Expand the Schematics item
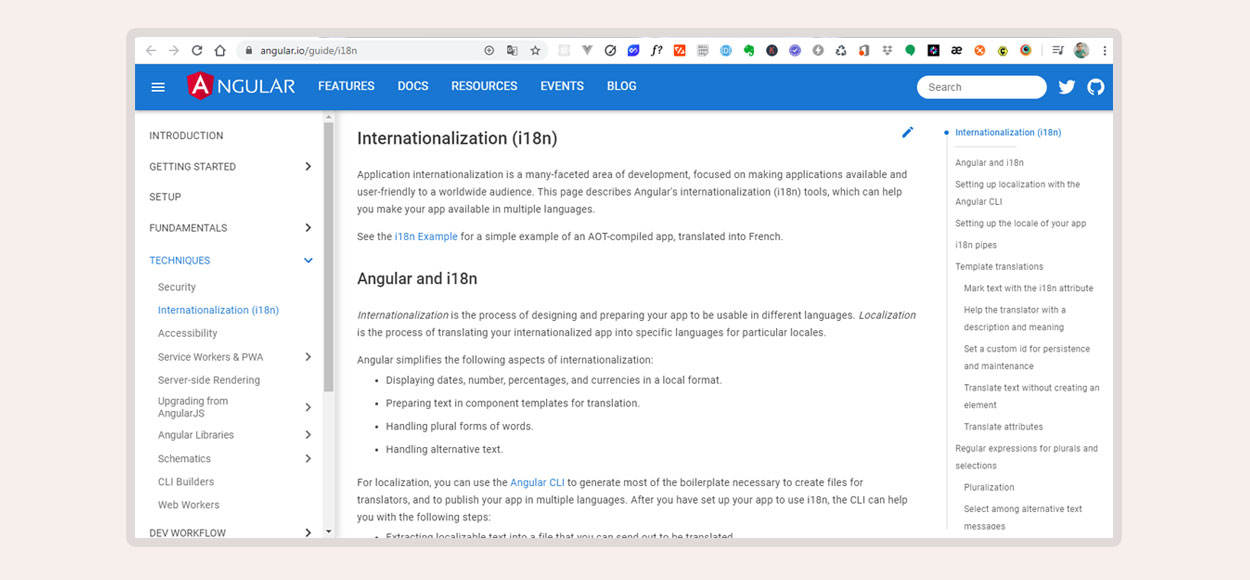Screen dimensions: 1250x580 308,459
